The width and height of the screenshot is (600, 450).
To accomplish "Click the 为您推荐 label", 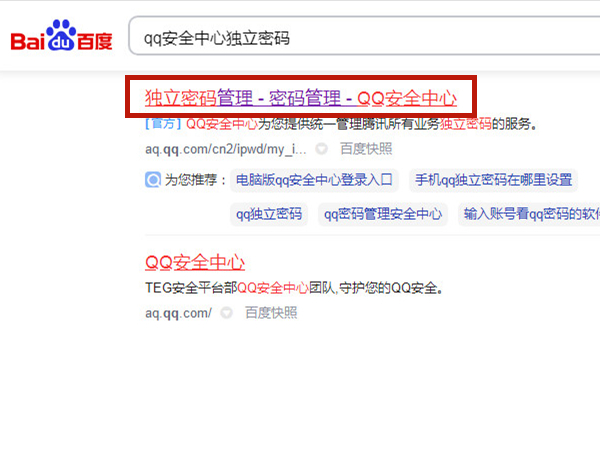I will pos(195,180).
